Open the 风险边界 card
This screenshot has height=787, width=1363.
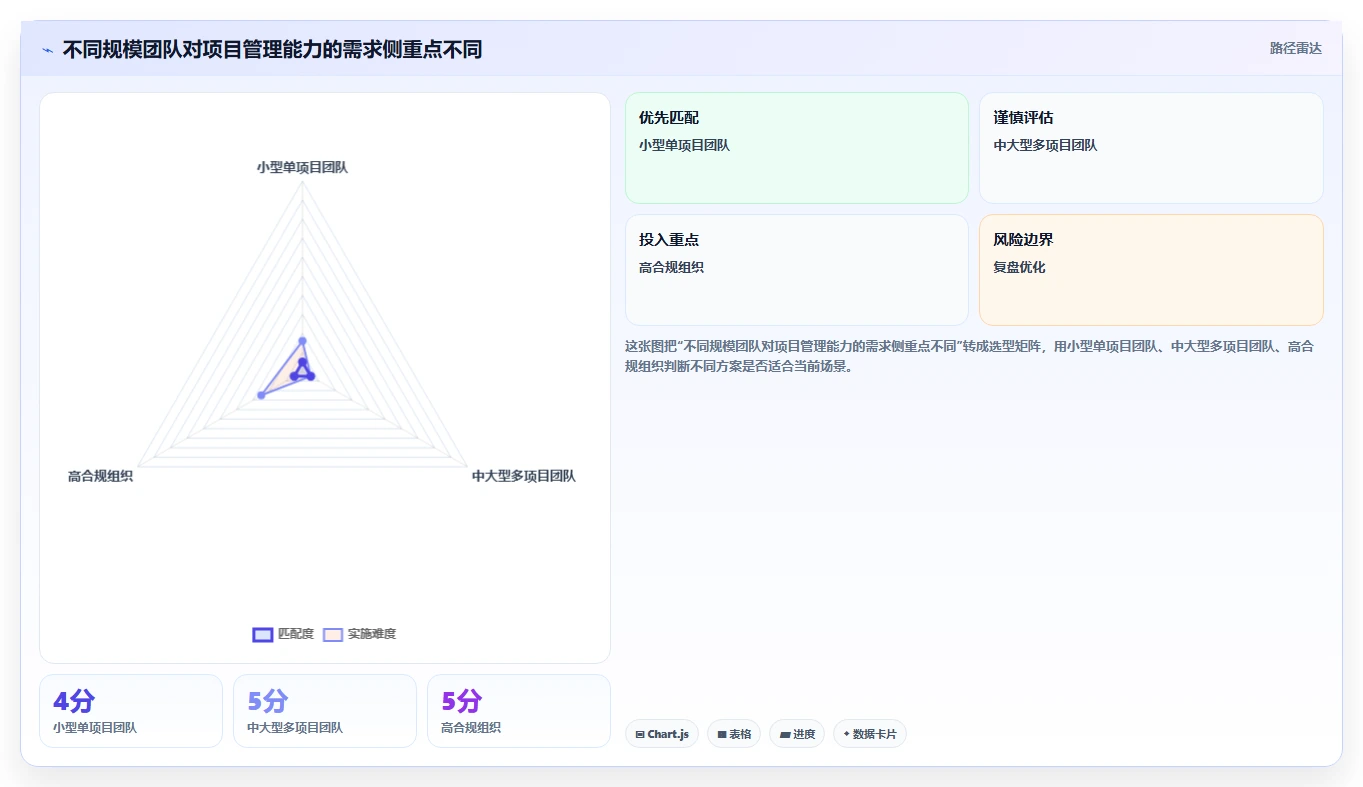1151,270
